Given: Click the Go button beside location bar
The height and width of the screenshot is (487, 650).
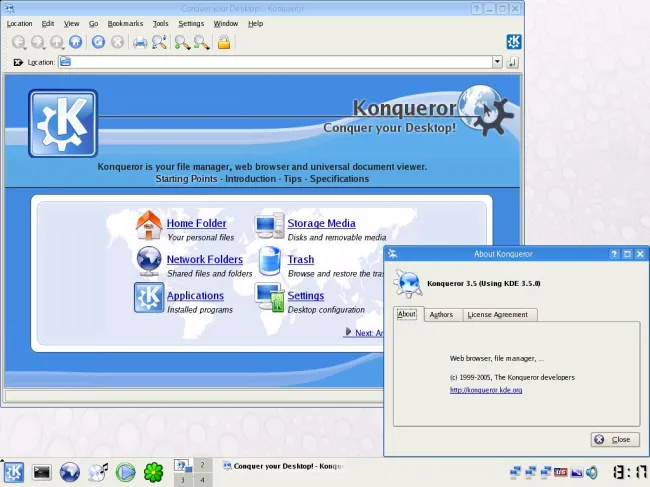Looking at the screenshot, I should coord(513,62).
